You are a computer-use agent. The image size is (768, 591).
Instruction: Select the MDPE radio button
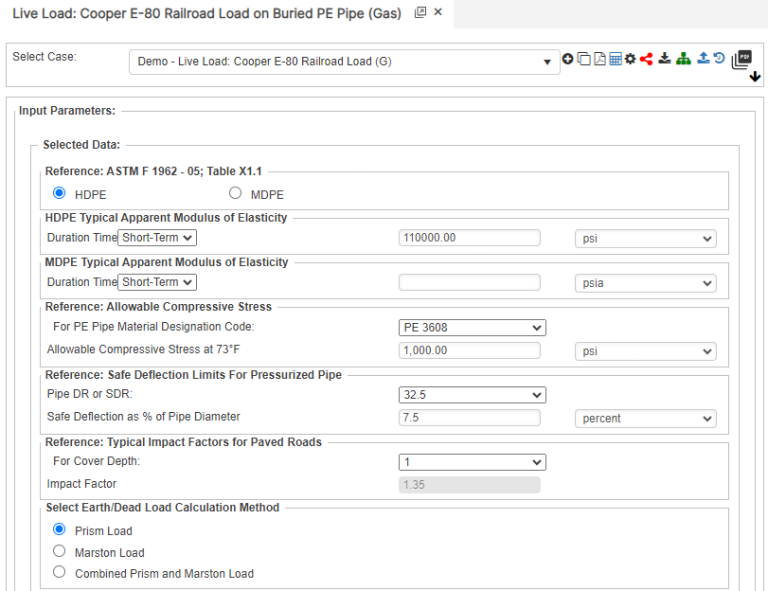[x=236, y=194]
